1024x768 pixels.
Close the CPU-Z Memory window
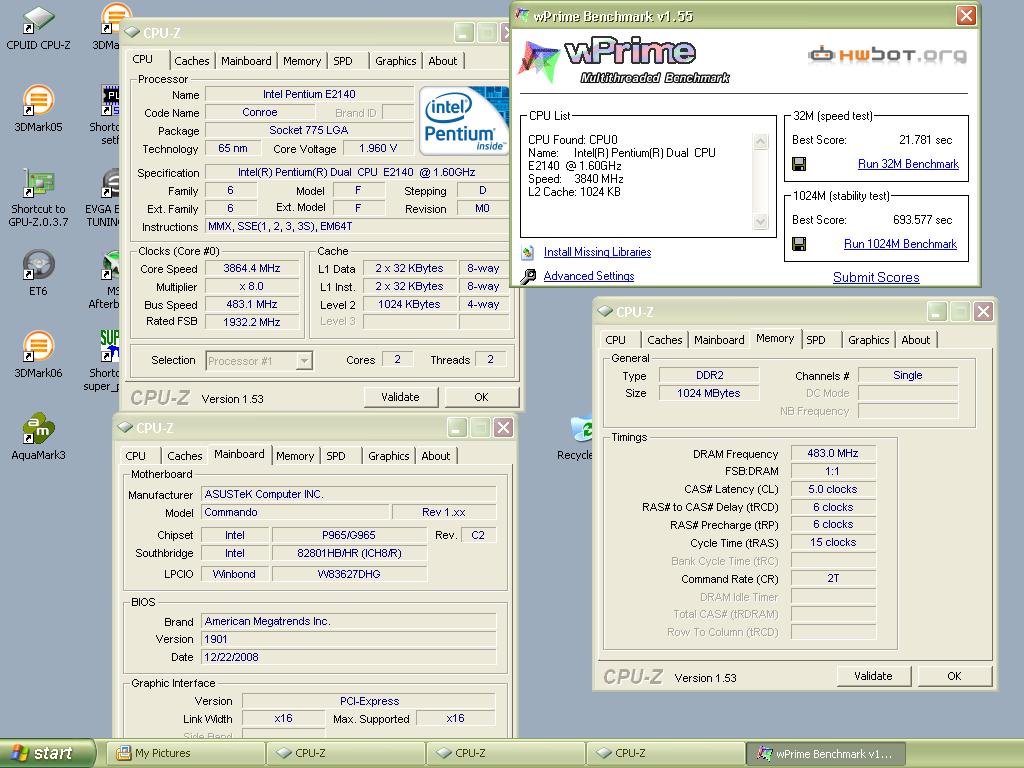pyautogui.click(x=983, y=312)
